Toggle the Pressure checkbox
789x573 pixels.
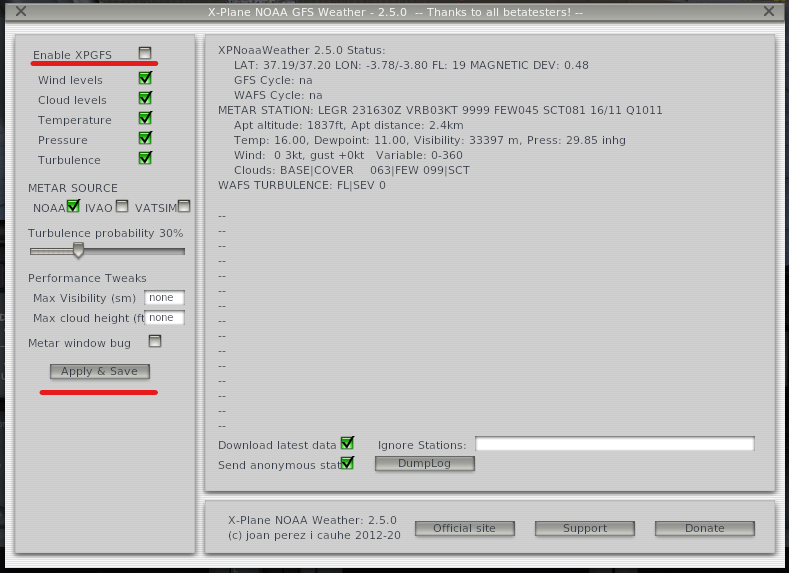pos(145,138)
